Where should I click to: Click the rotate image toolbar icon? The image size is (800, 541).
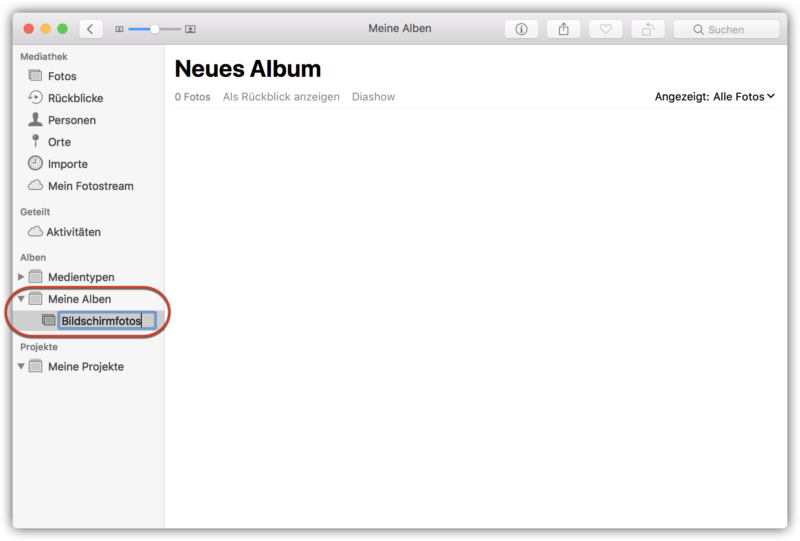tap(648, 29)
